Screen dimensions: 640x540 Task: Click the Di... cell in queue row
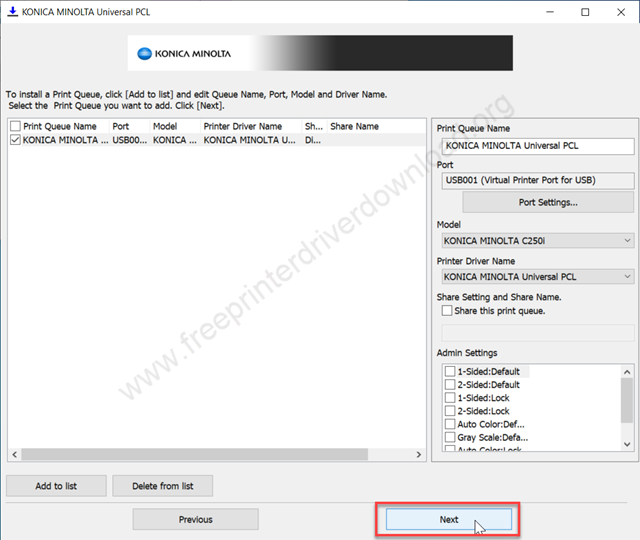tap(313, 140)
